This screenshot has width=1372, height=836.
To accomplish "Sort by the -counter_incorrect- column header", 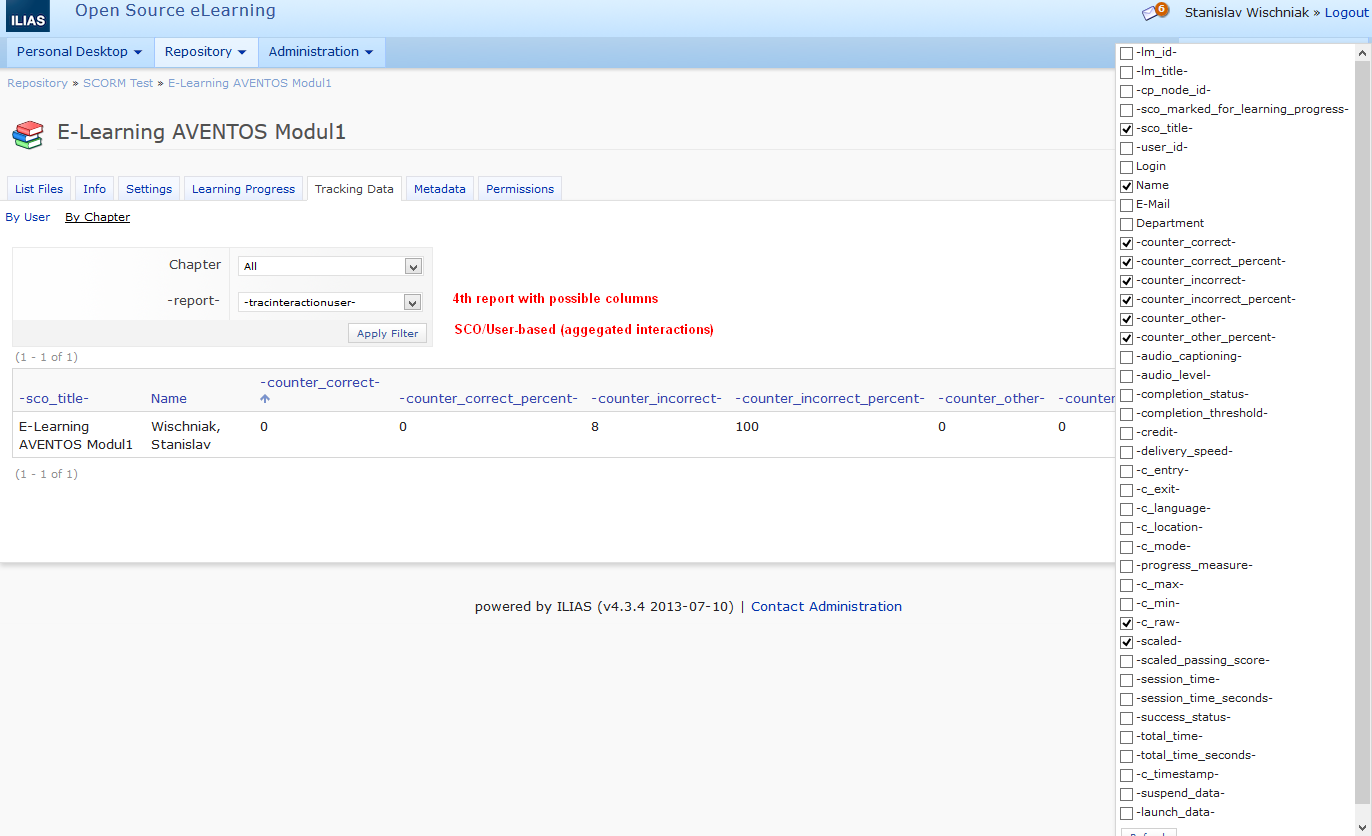I will (656, 399).
